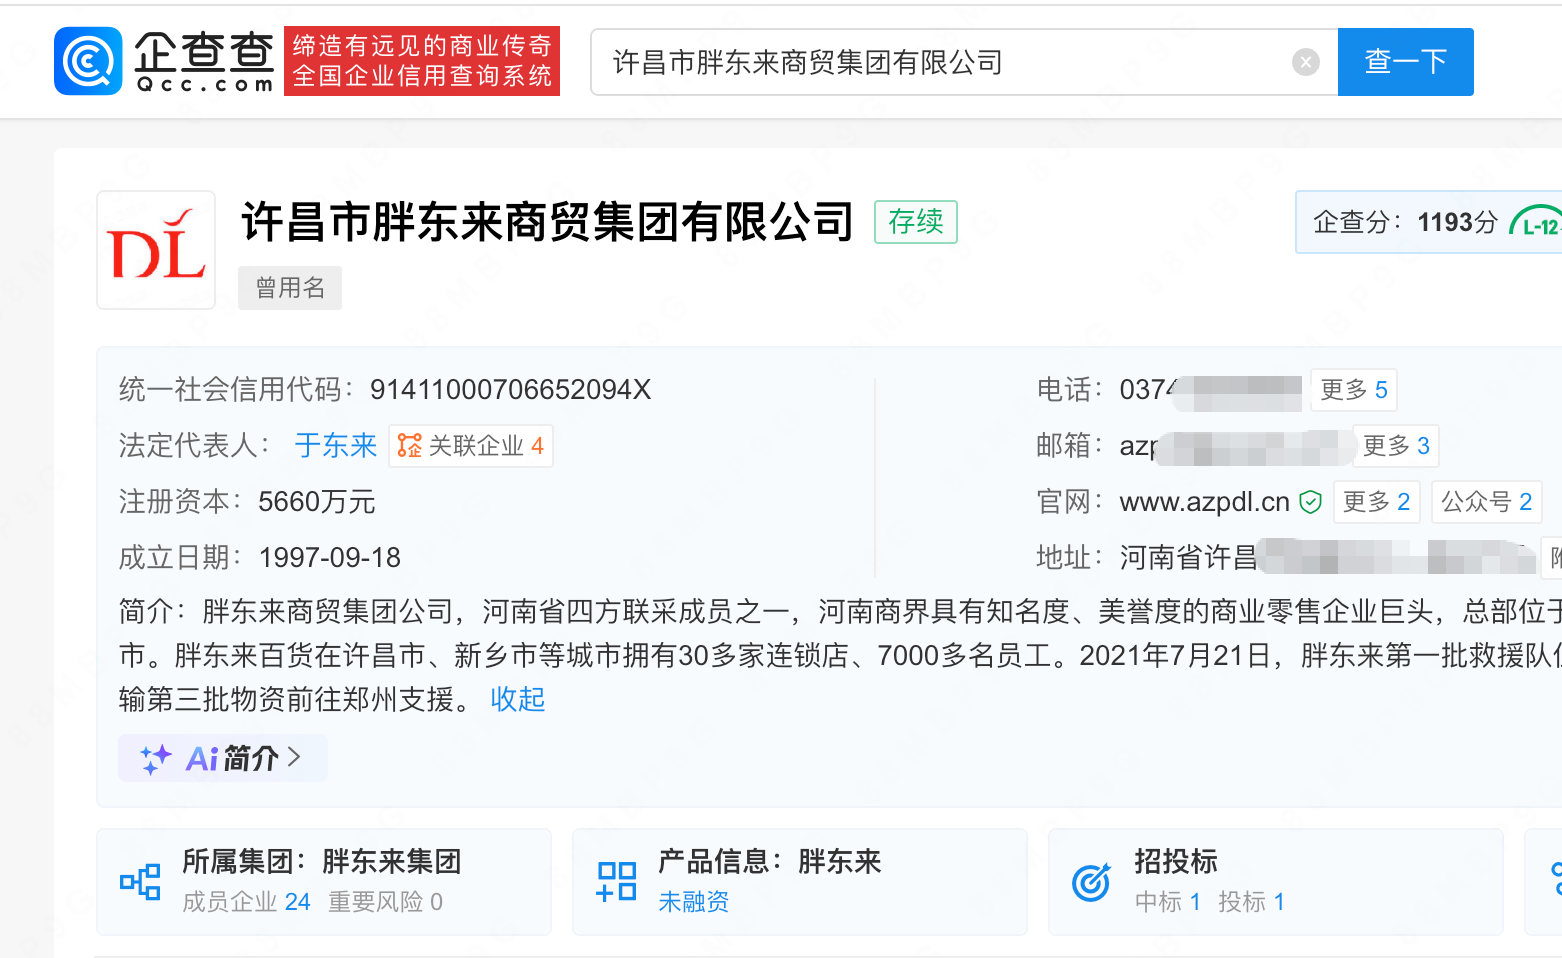The image size is (1562, 958).
Task: Expand 更多 5 phone numbers
Action: [x=1353, y=390]
